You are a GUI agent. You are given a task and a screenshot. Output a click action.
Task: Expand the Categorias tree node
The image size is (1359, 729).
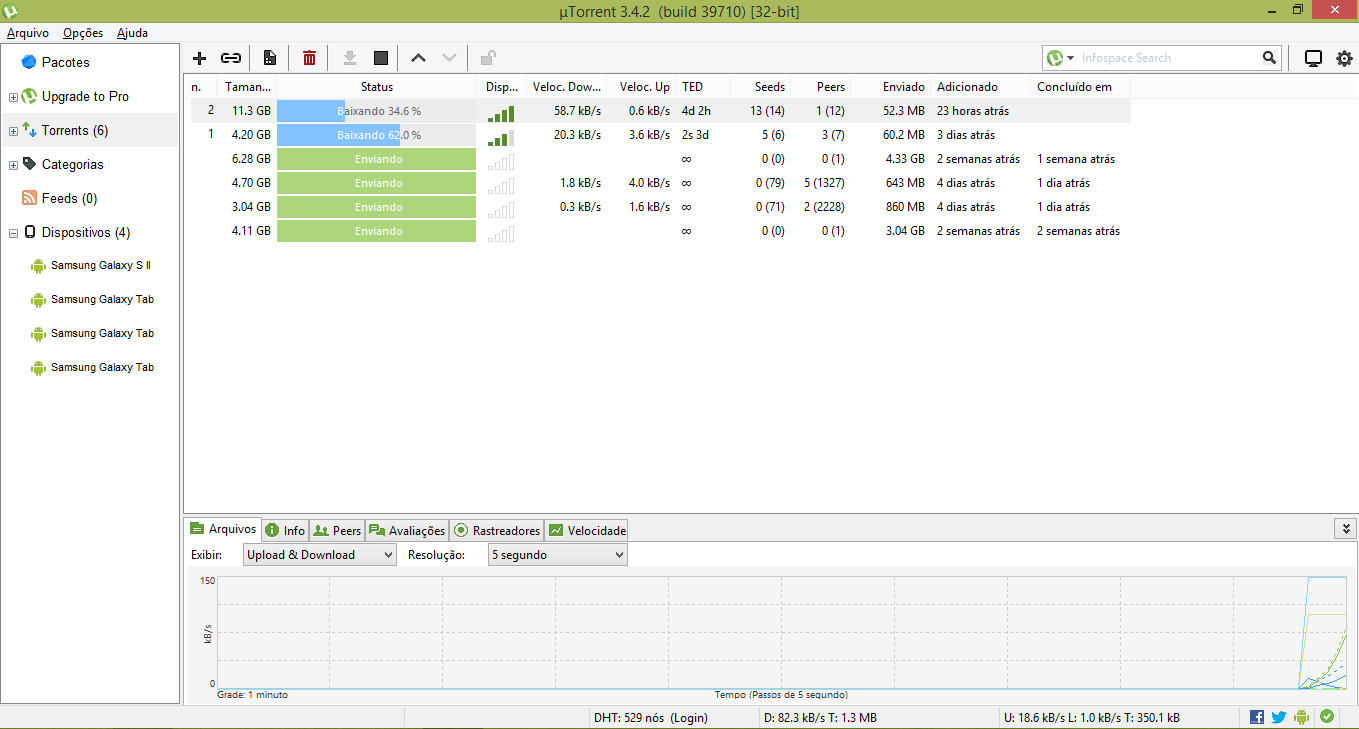pyautogui.click(x=13, y=165)
